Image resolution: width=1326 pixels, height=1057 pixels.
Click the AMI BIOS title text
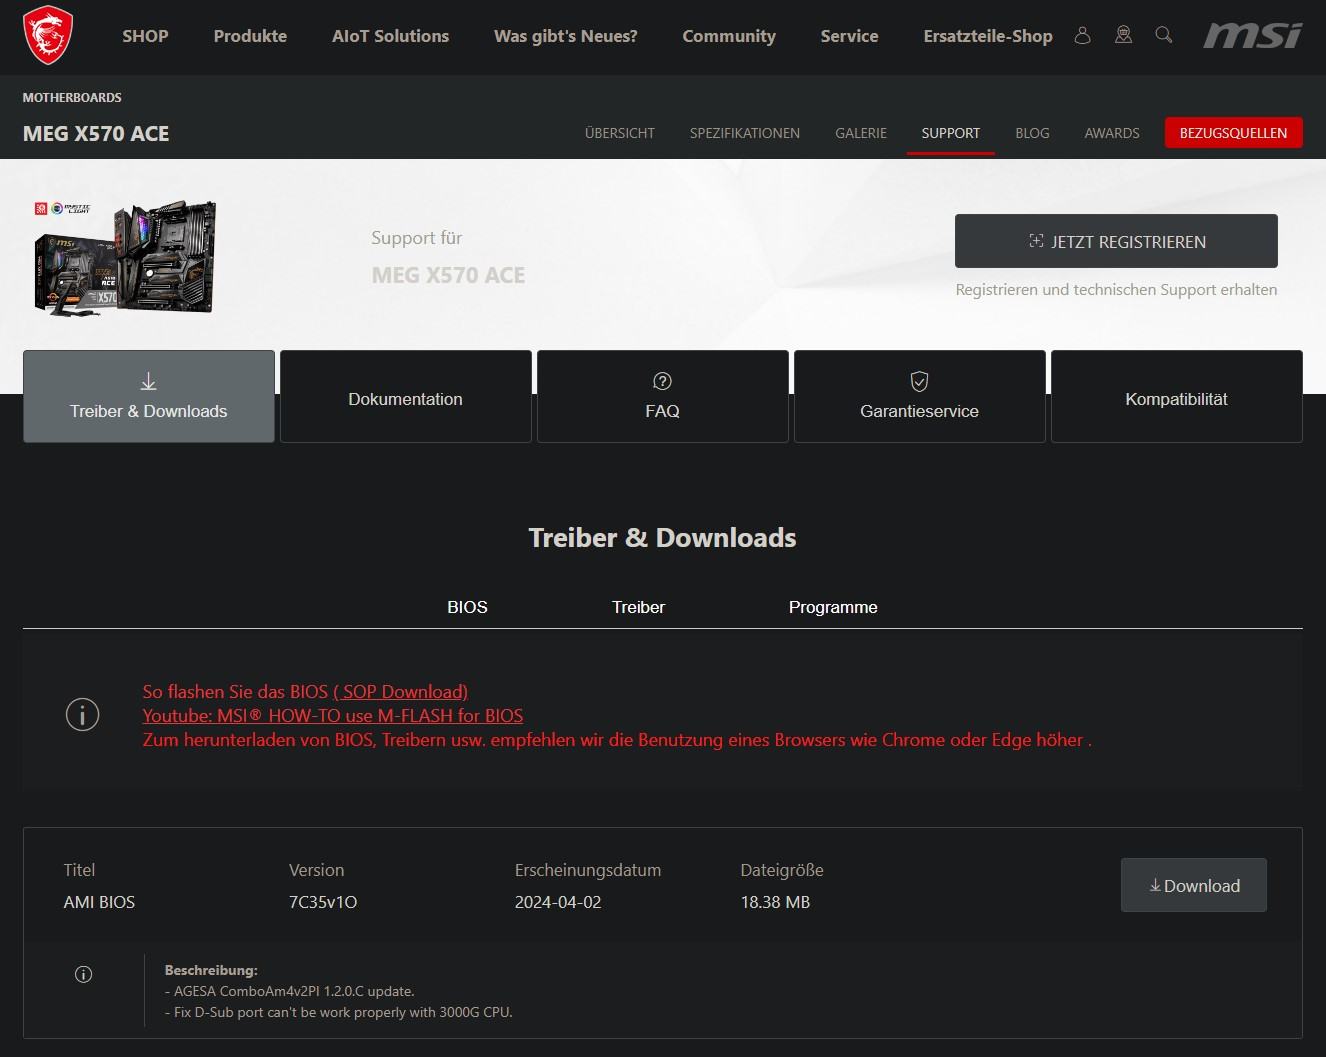[99, 902]
